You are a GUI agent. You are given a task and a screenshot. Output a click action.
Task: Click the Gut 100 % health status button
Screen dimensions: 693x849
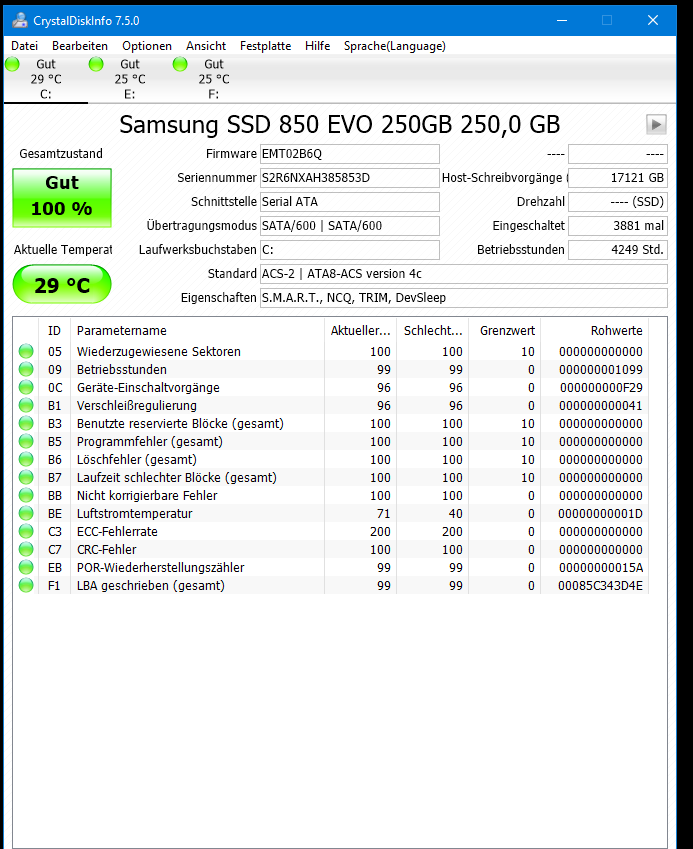(62, 198)
